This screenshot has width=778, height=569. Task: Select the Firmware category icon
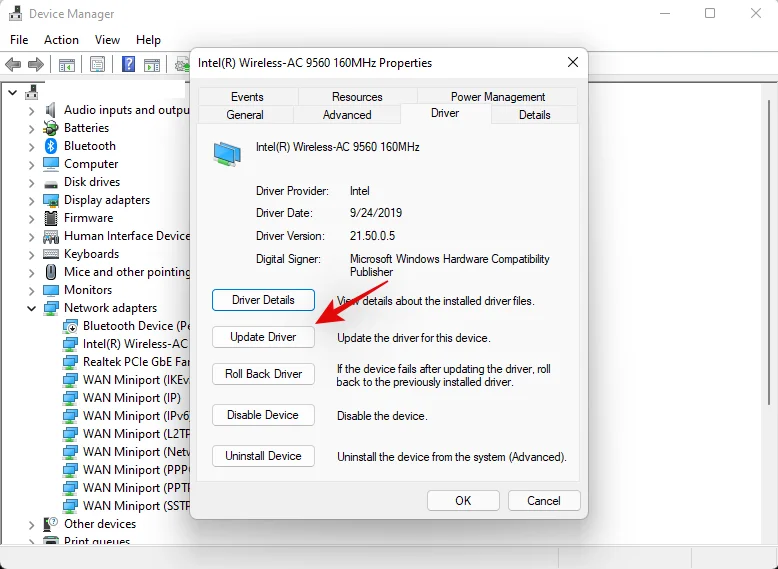pos(51,218)
